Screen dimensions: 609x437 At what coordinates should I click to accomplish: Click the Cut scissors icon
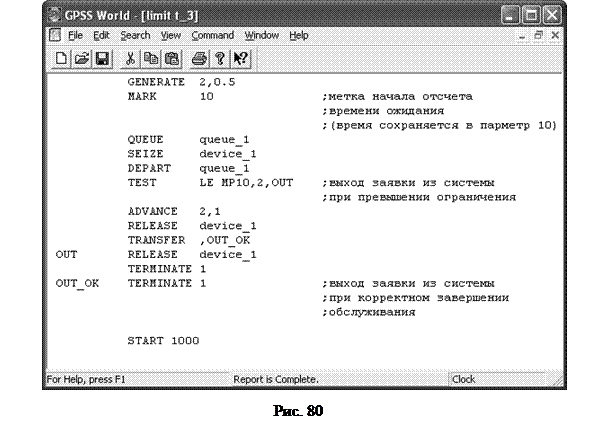click(130, 59)
